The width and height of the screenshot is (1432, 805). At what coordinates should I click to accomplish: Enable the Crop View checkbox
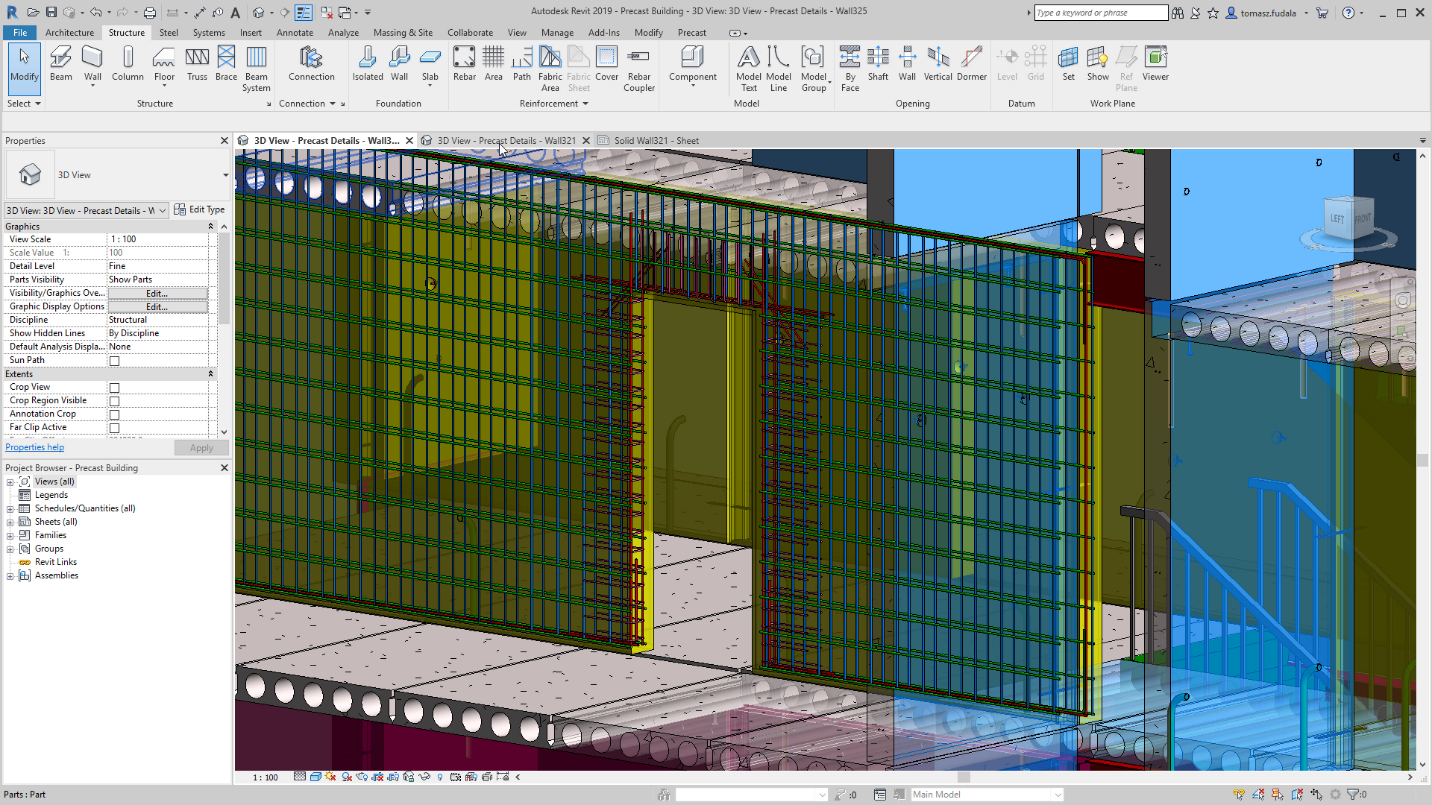click(x=115, y=386)
